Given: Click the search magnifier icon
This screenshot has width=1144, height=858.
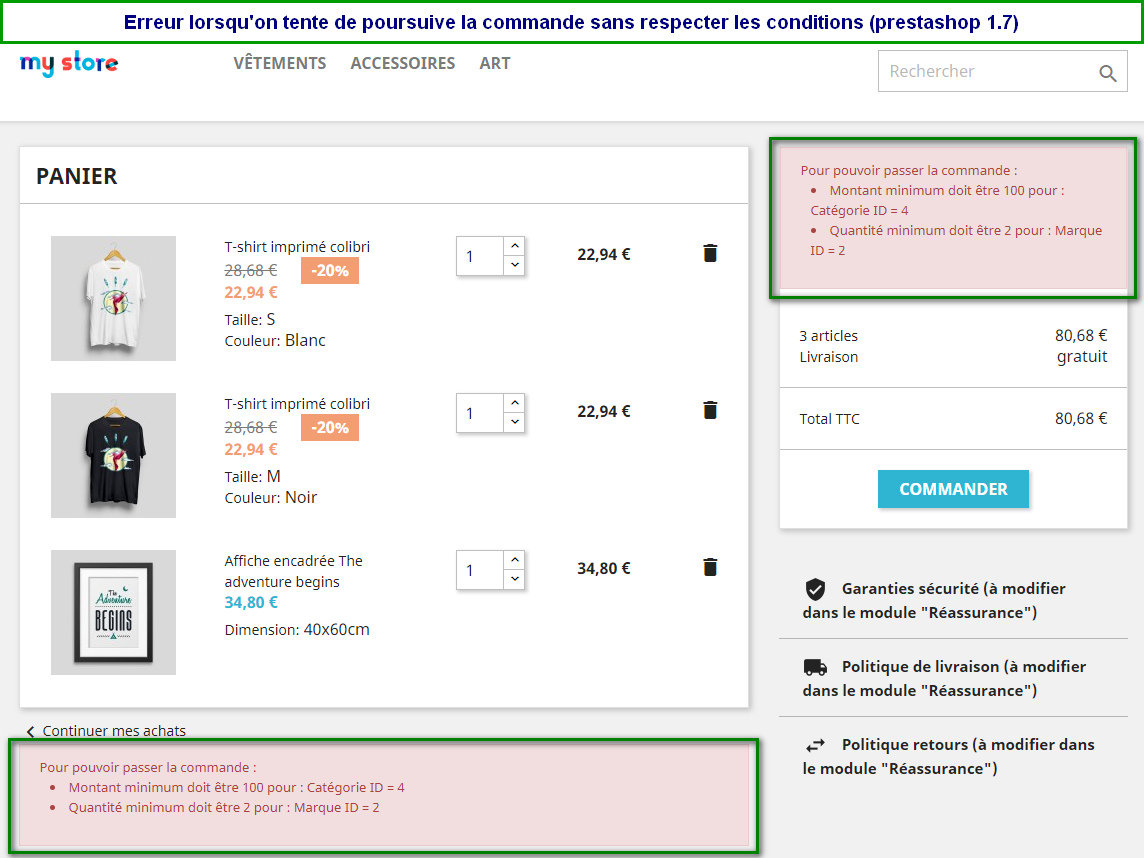Looking at the screenshot, I should coord(1108,73).
